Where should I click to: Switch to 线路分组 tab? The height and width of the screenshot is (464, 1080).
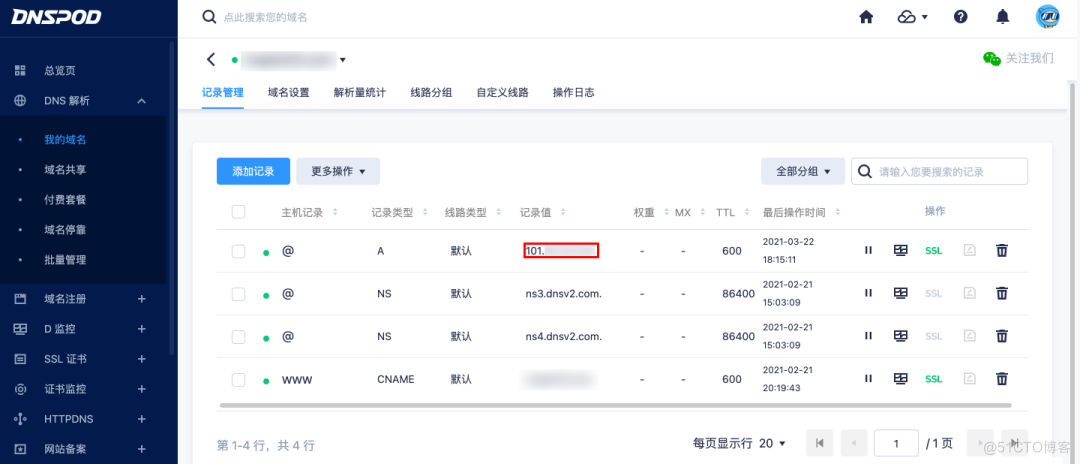(431, 92)
